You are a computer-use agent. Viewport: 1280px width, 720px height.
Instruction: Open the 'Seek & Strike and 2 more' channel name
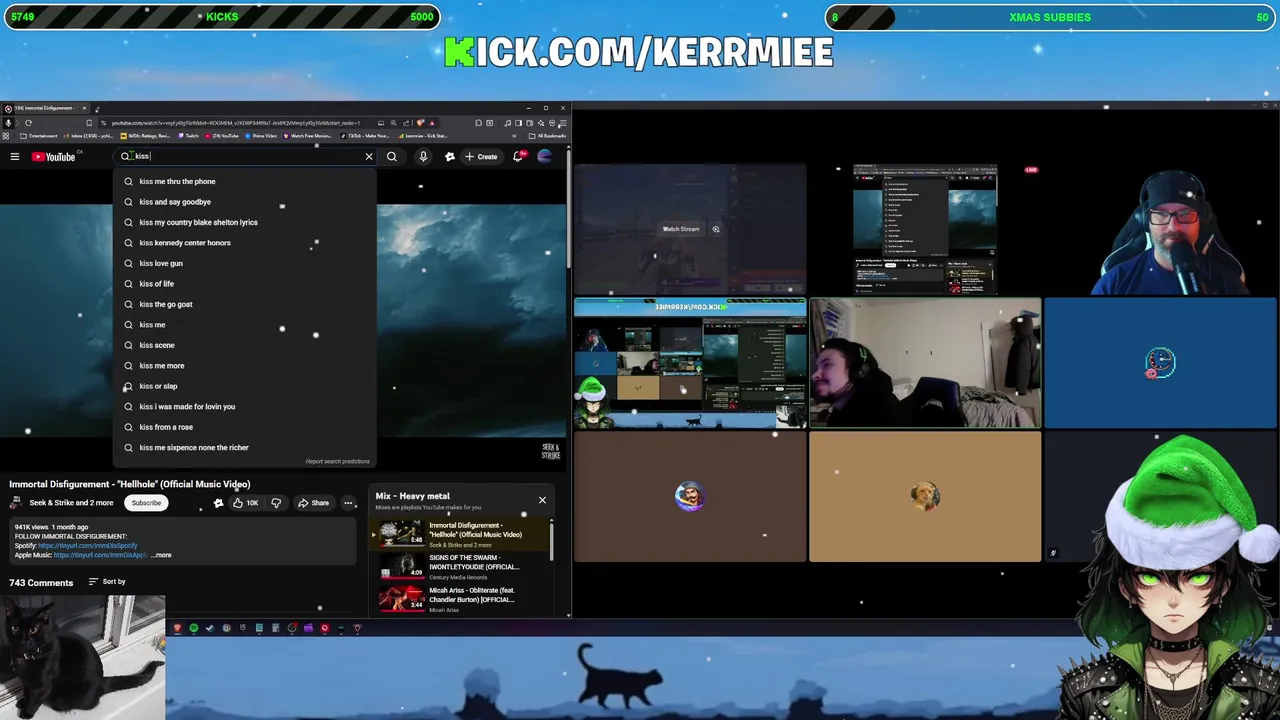point(71,503)
